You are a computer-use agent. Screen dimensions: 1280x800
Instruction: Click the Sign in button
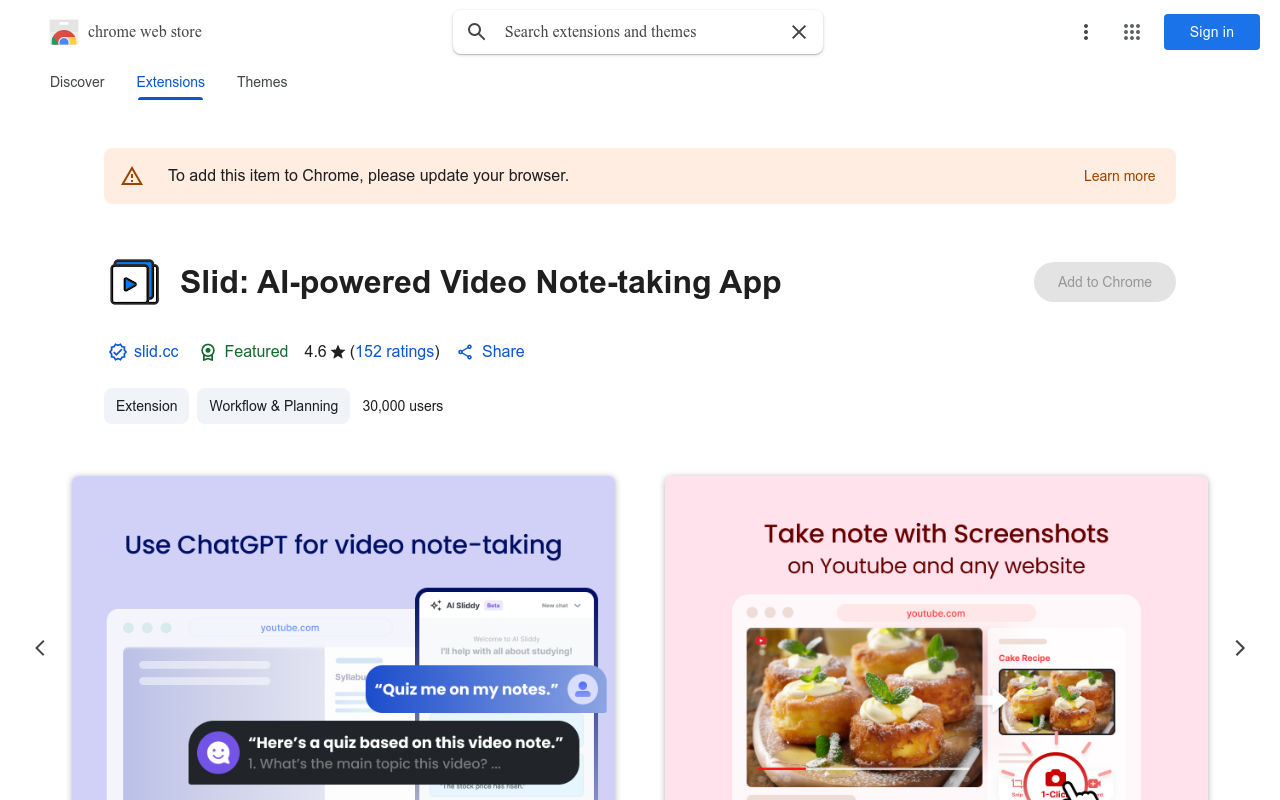[x=1212, y=32]
